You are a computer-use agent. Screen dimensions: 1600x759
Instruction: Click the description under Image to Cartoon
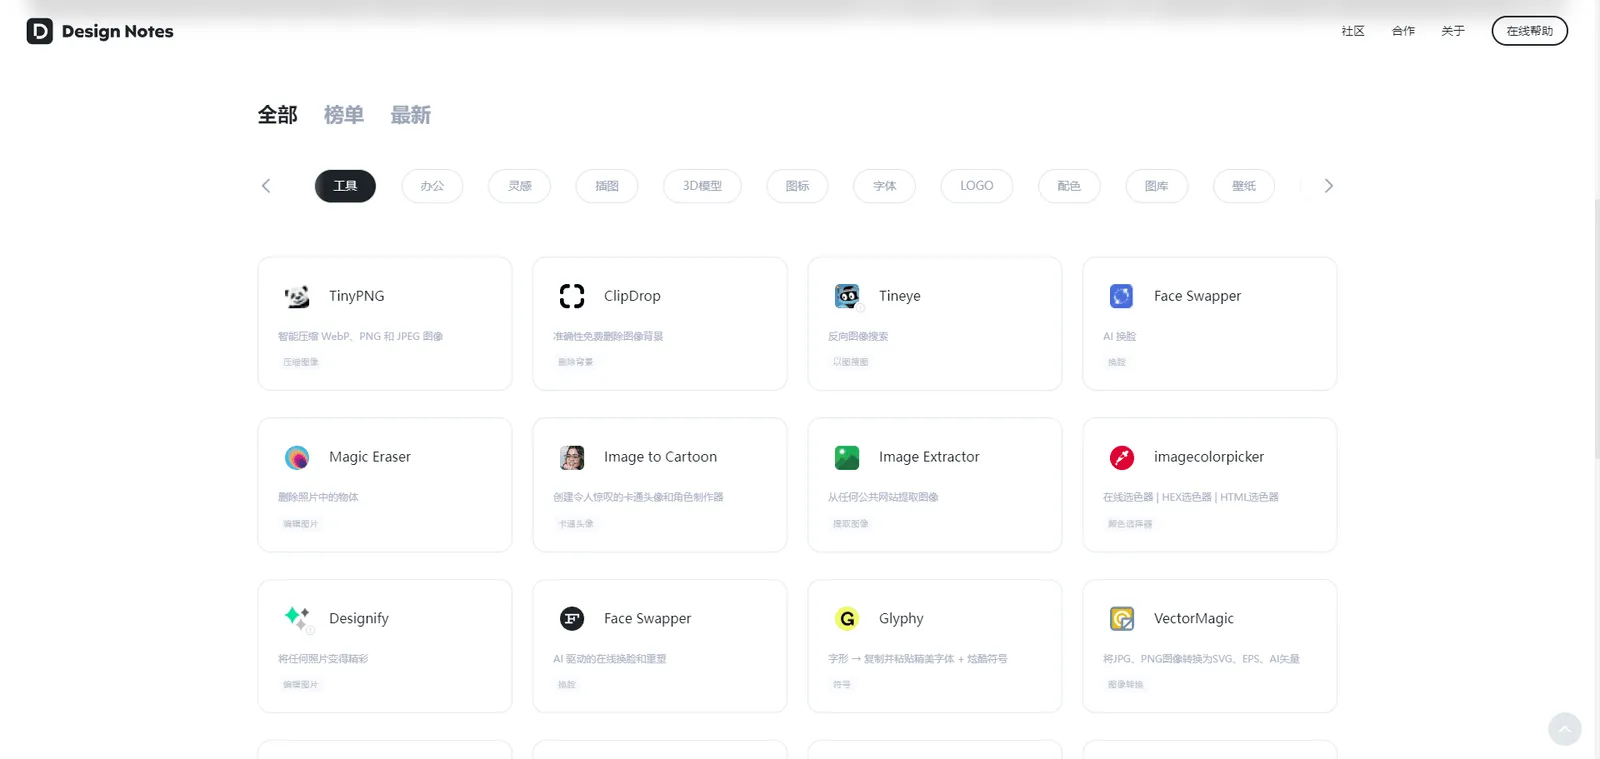[x=638, y=497]
